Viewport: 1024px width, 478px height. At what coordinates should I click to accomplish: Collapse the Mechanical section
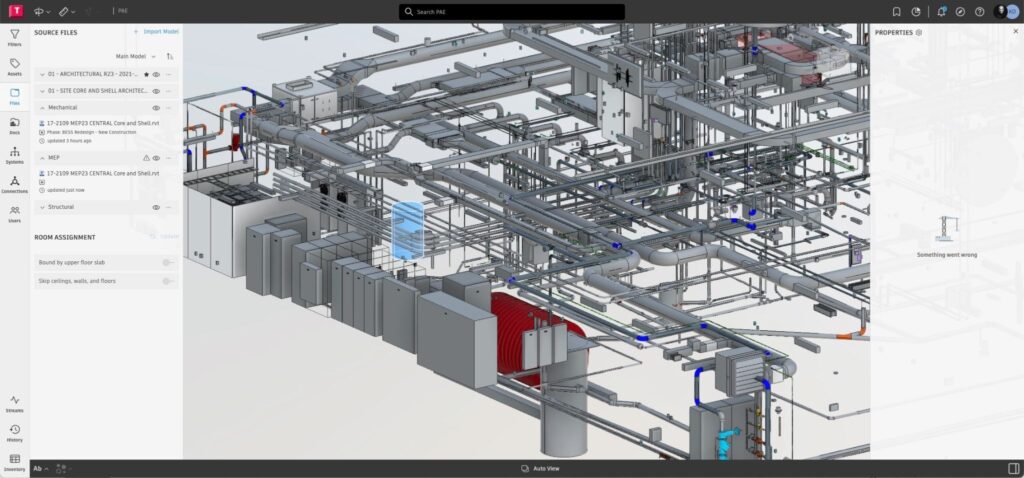tap(41, 107)
